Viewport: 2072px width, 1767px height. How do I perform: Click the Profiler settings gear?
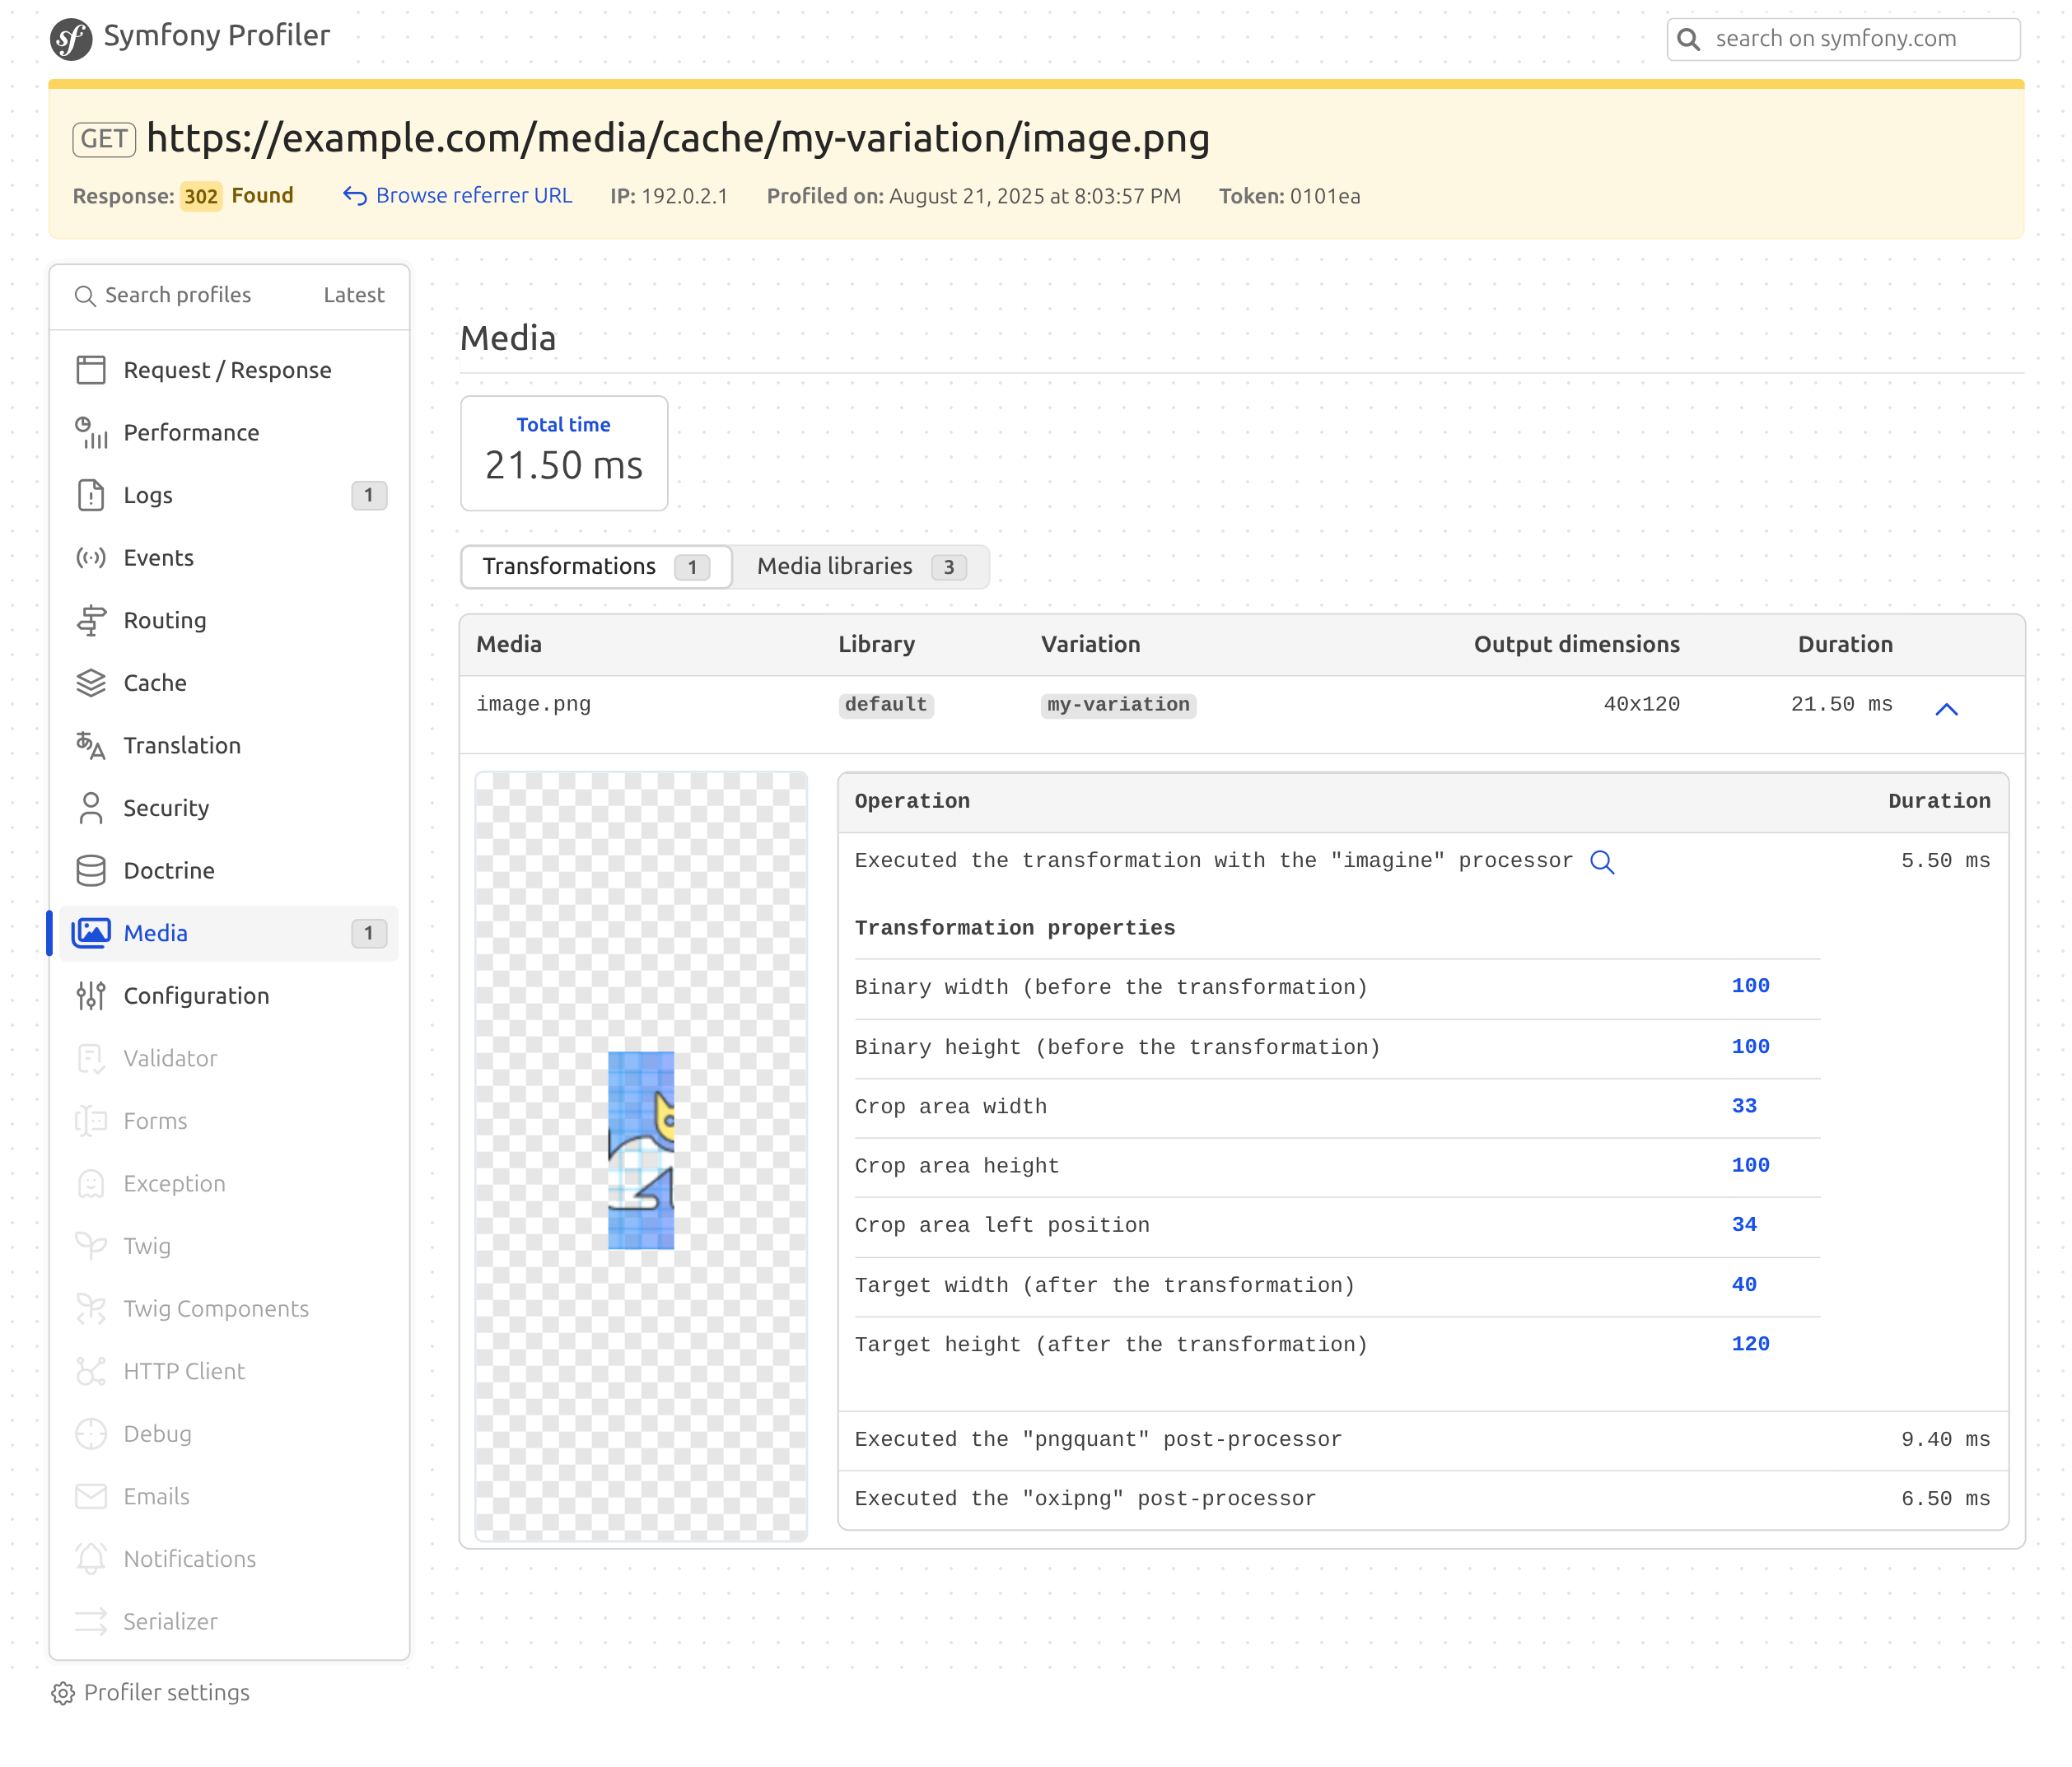[63, 1692]
